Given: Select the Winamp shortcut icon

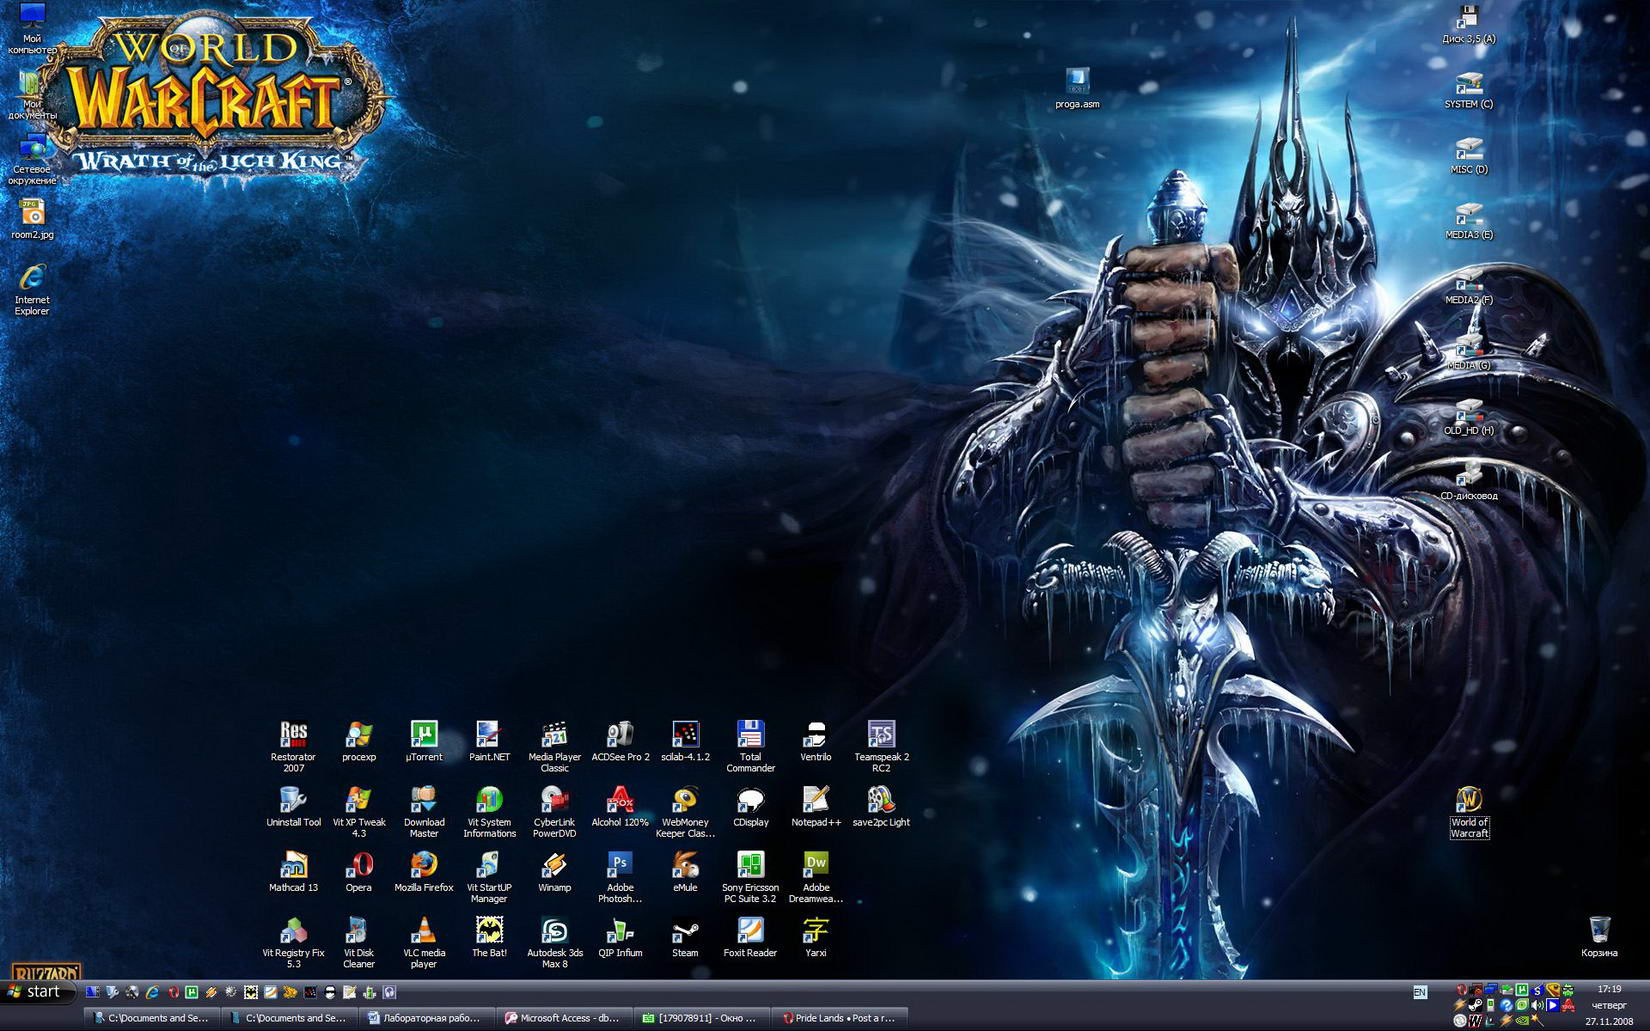Looking at the screenshot, I should [554, 866].
